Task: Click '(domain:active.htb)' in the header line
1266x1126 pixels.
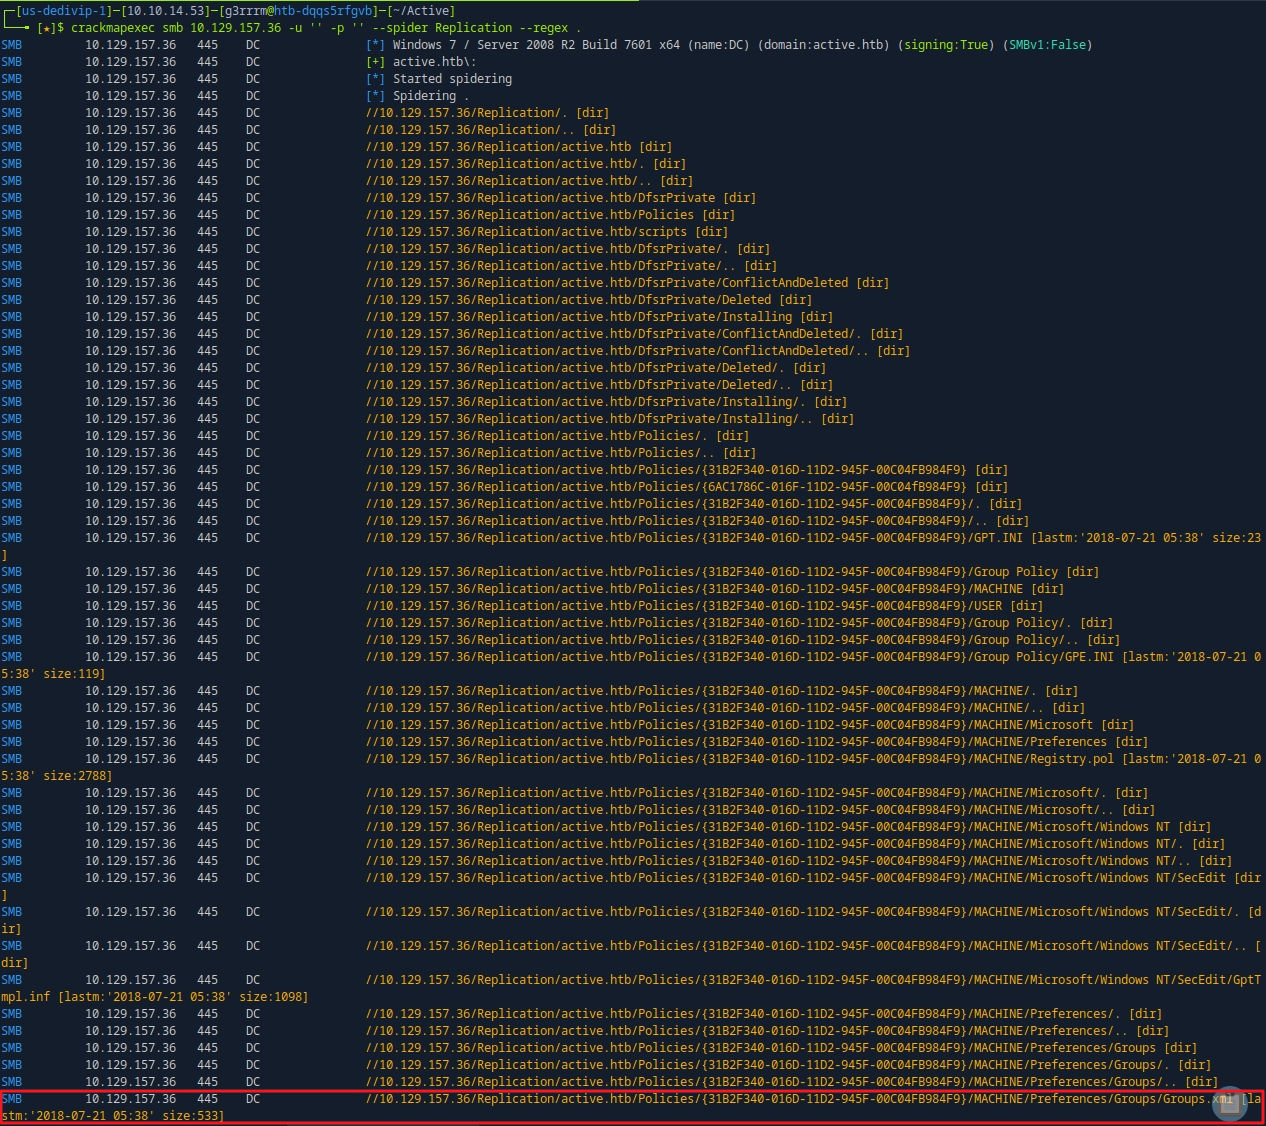Action: pos(823,45)
